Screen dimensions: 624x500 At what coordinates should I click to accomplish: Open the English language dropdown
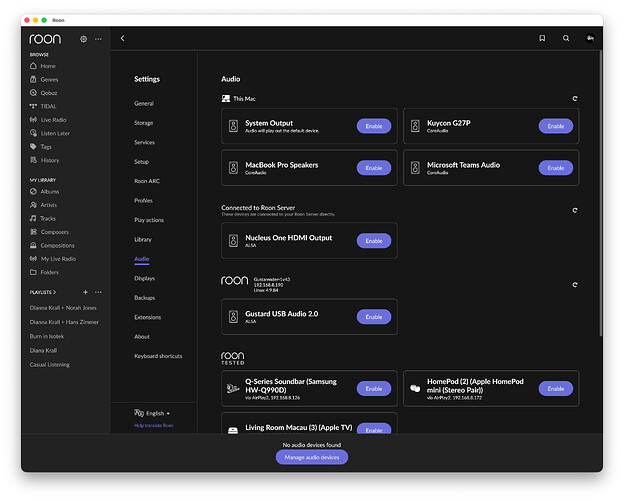pyautogui.click(x=152, y=413)
